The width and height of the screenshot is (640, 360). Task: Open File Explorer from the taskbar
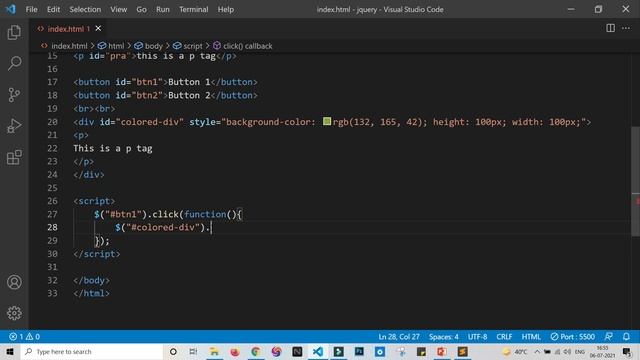(x=214, y=351)
